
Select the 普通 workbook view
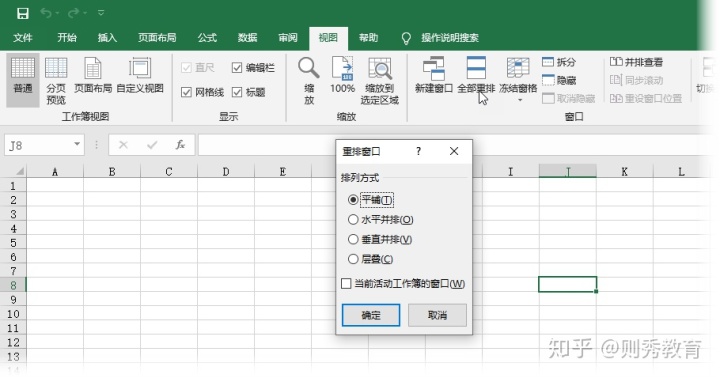(x=22, y=79)
